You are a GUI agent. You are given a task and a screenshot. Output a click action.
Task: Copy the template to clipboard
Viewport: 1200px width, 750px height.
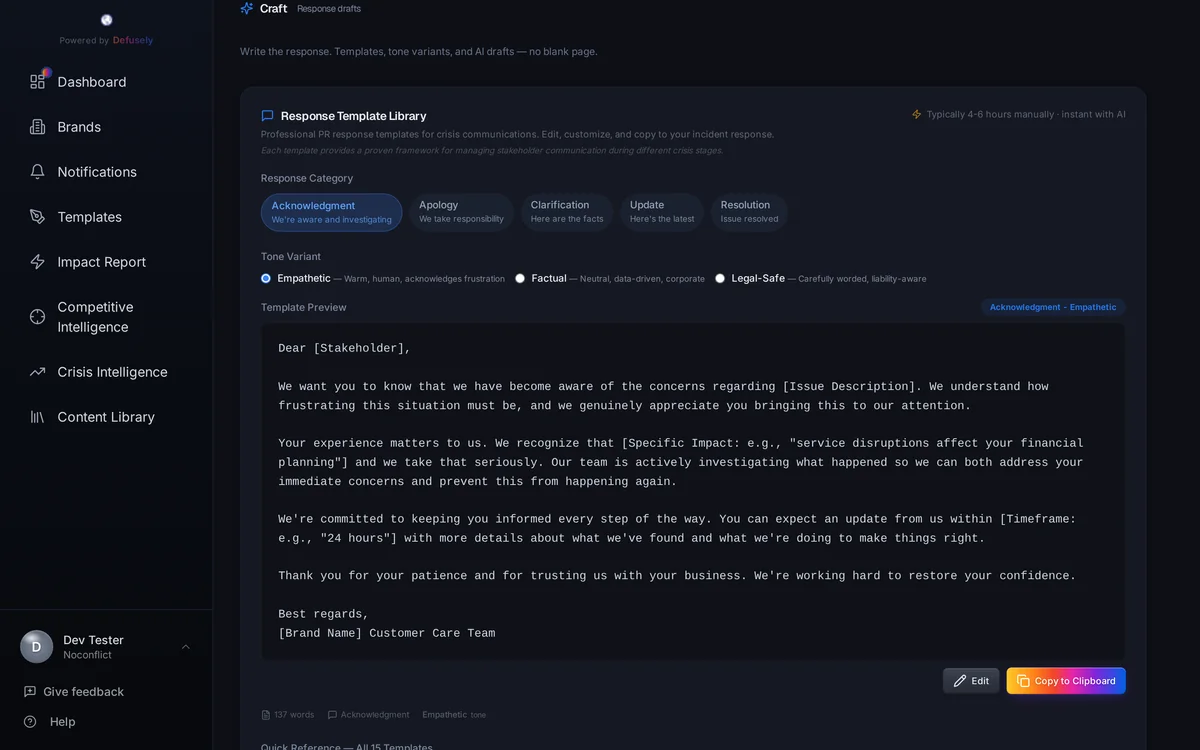(x=1065, y=680)
